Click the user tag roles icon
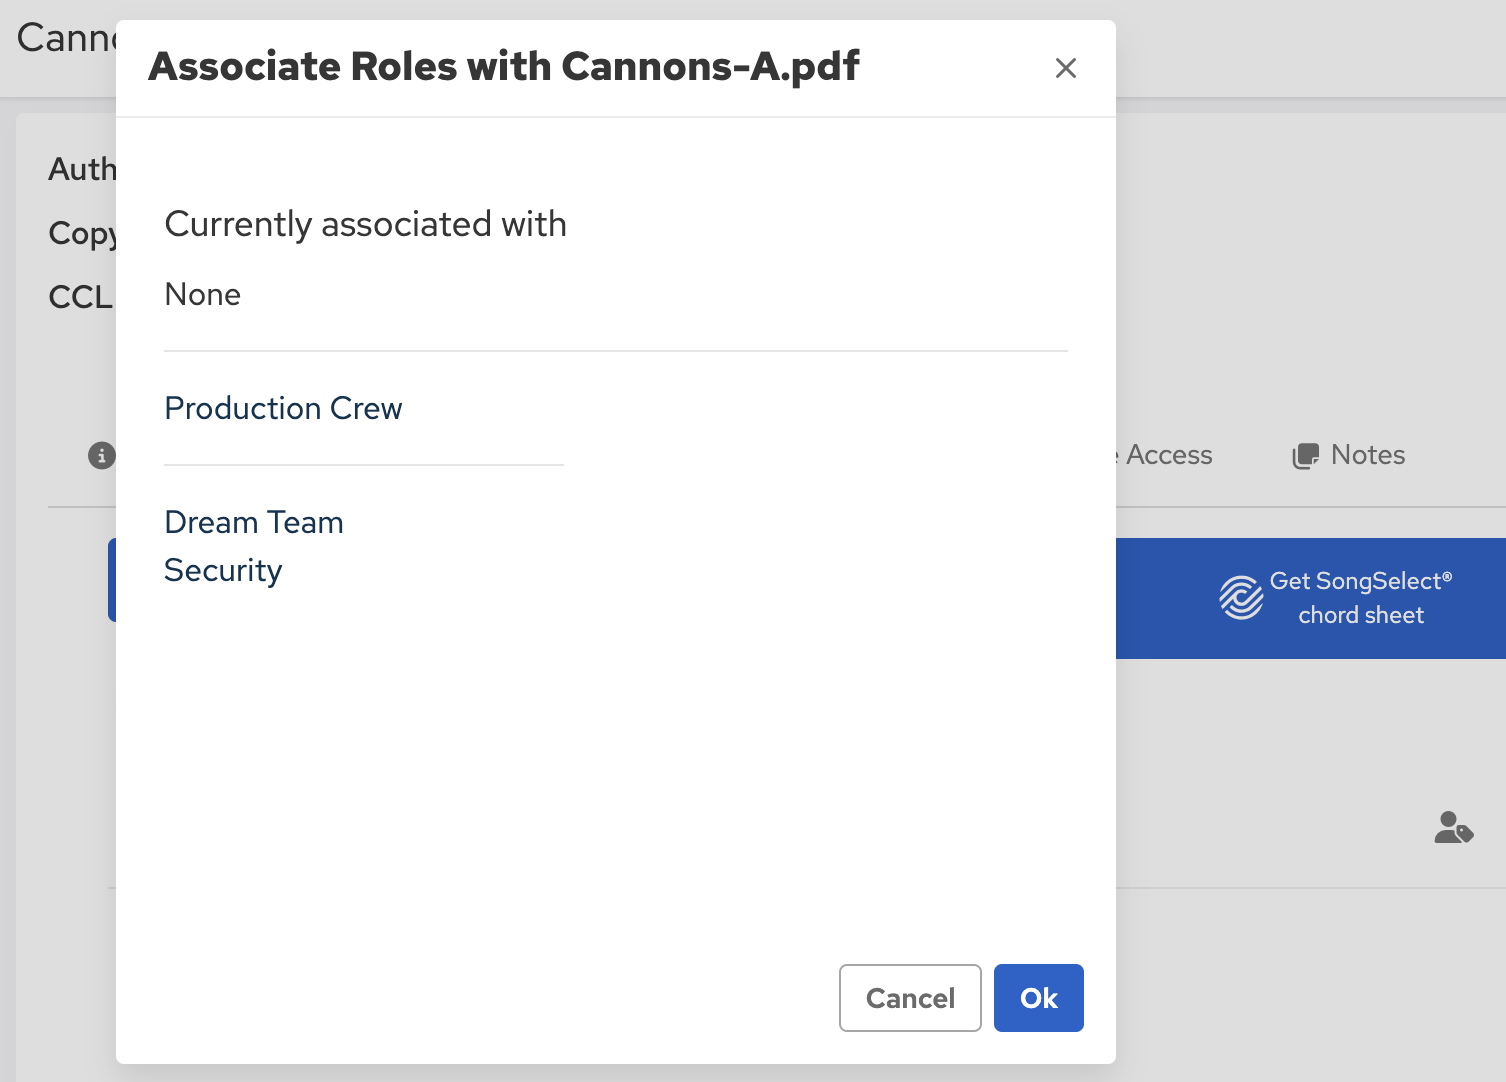 [x=1453, y=828]
